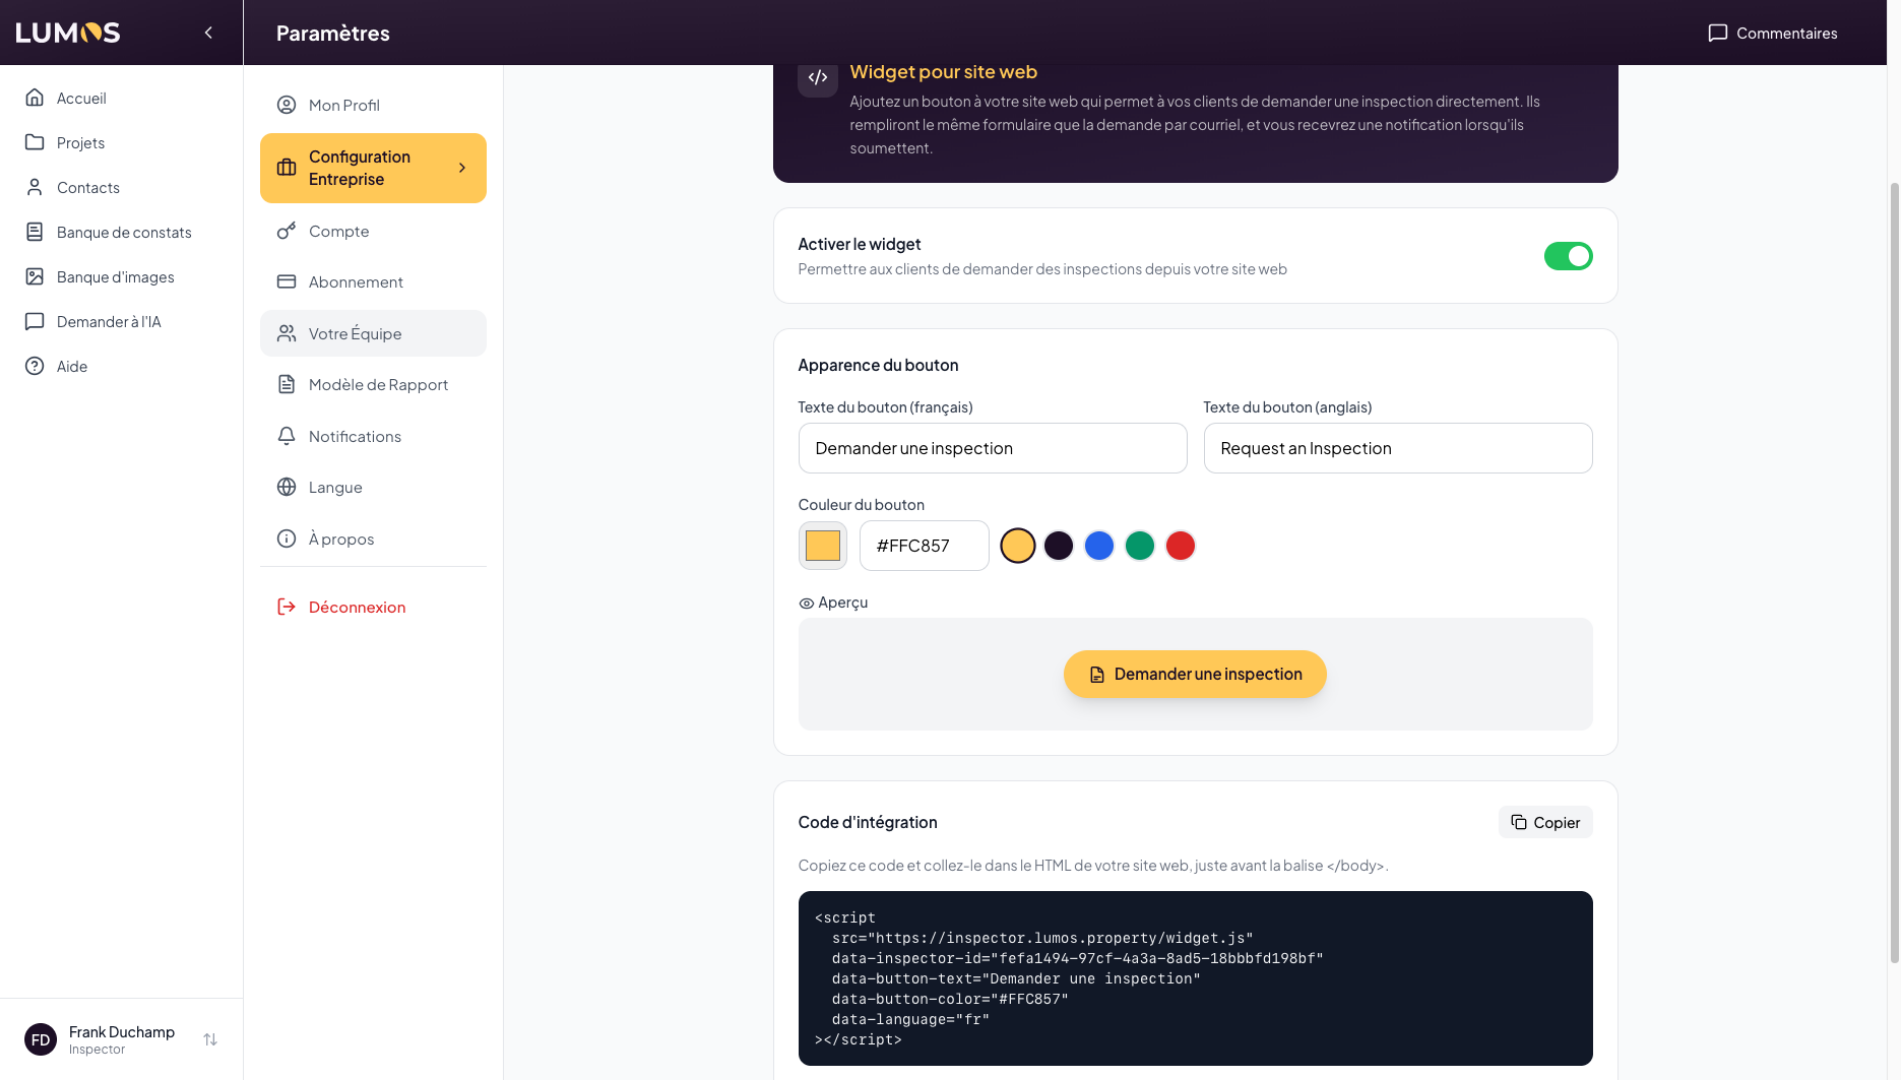Choose the red button color swatch
The height and width of the screenshot is (1080, 1901).
click(x=1180, y=546)
